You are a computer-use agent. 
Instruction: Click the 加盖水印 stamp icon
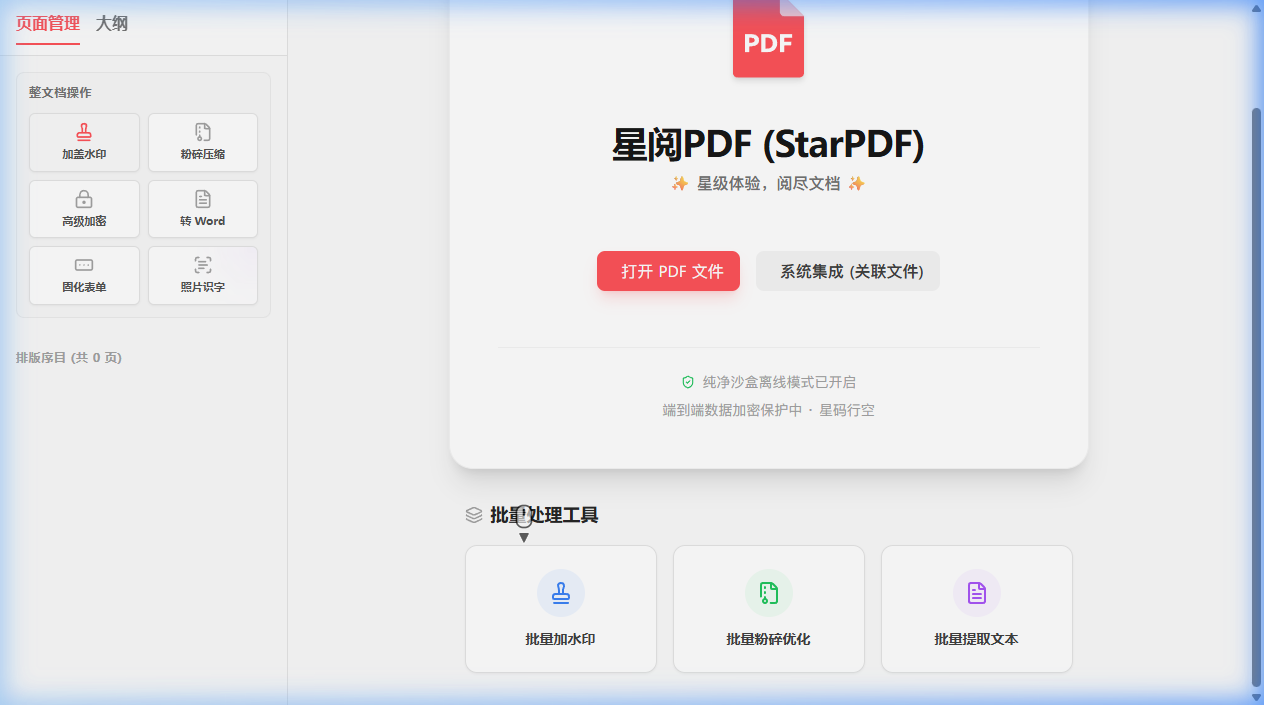pyautogui.click(x=84, y=132)
